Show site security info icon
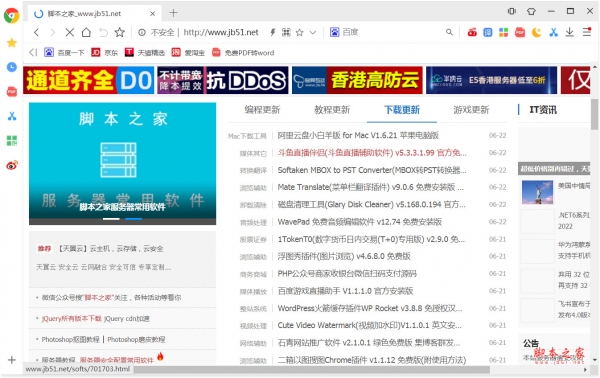Screen dimensions: 600x378 coord(142,33)
